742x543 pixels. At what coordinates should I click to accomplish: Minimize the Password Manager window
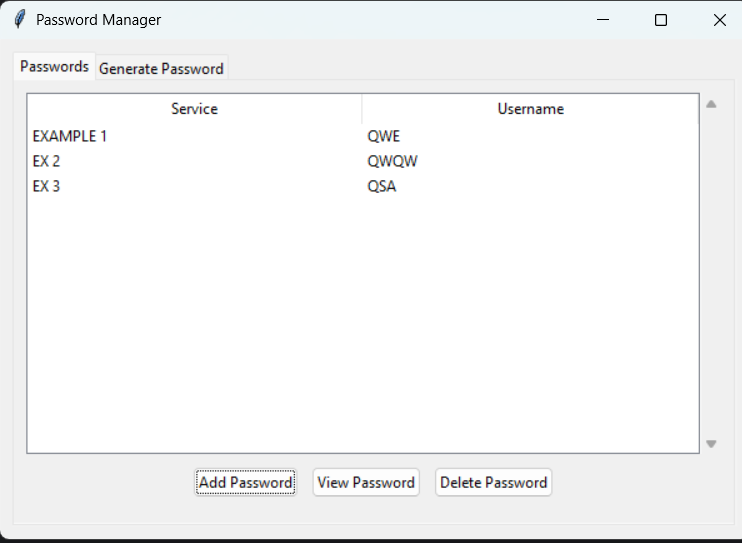point(603,20)
